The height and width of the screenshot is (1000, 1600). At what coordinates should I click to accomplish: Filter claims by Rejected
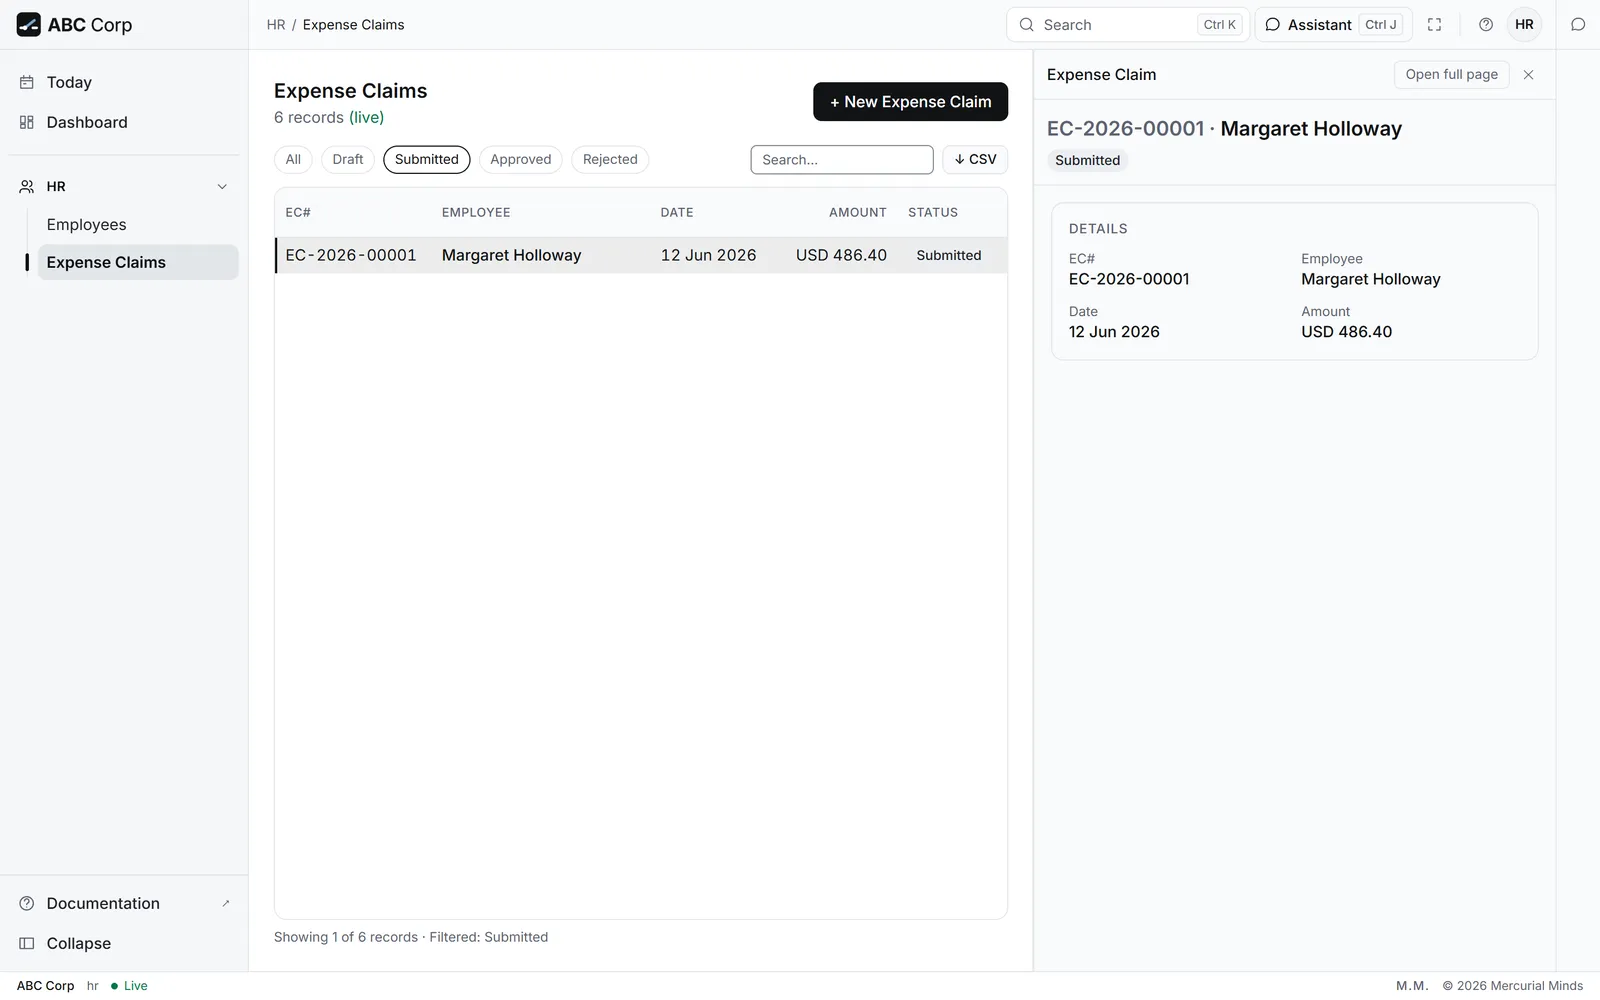[610, 160]
